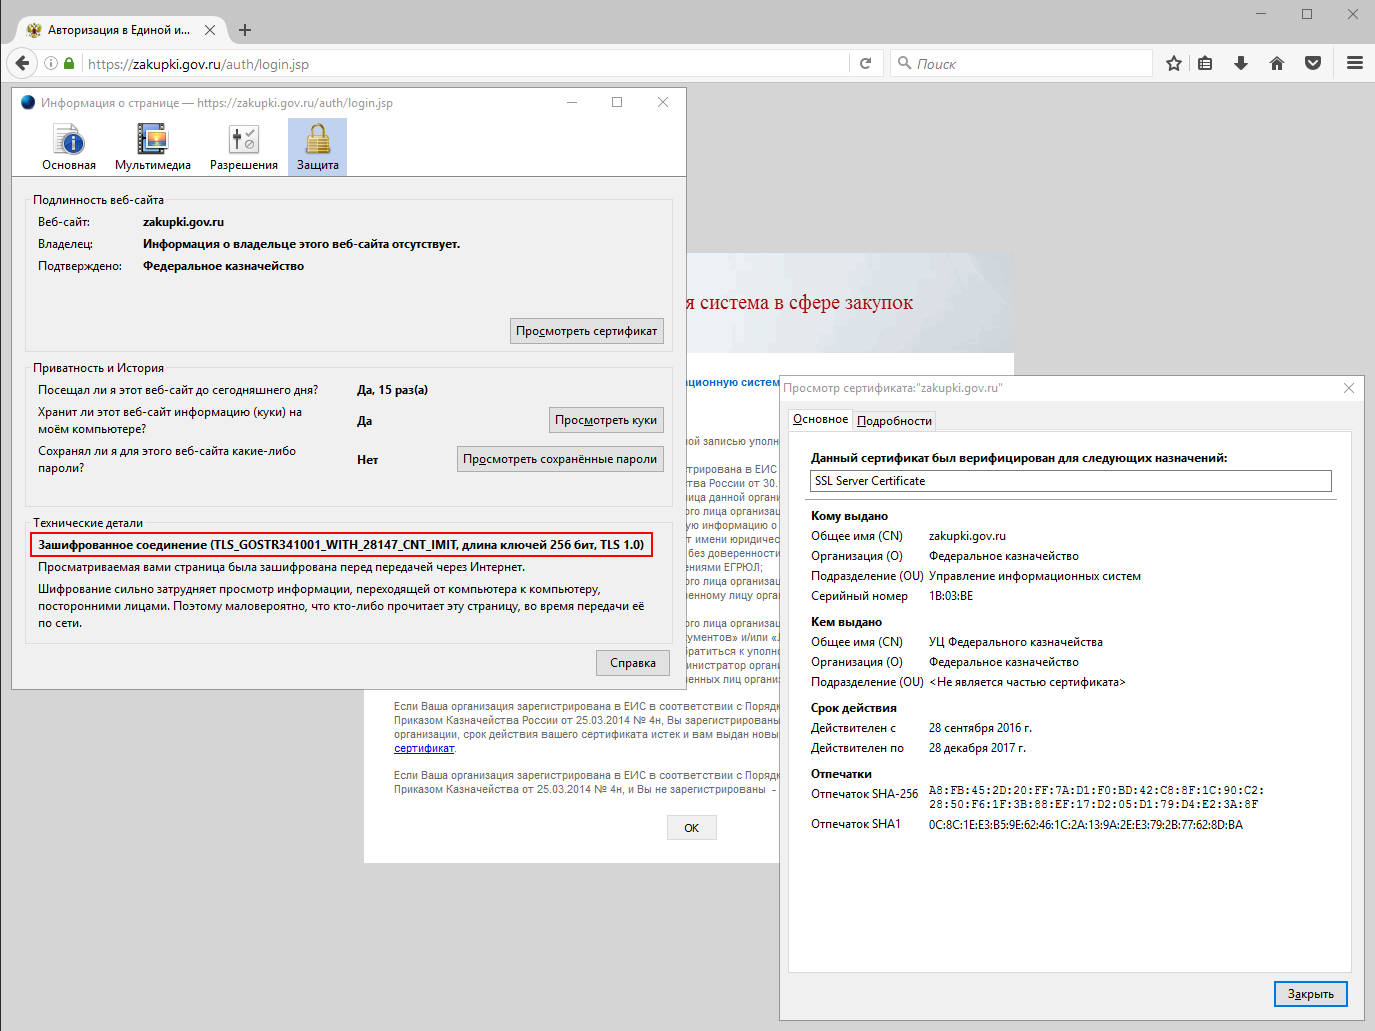Click the "Закрыть" button in certificate viewer

(1311, 994)
